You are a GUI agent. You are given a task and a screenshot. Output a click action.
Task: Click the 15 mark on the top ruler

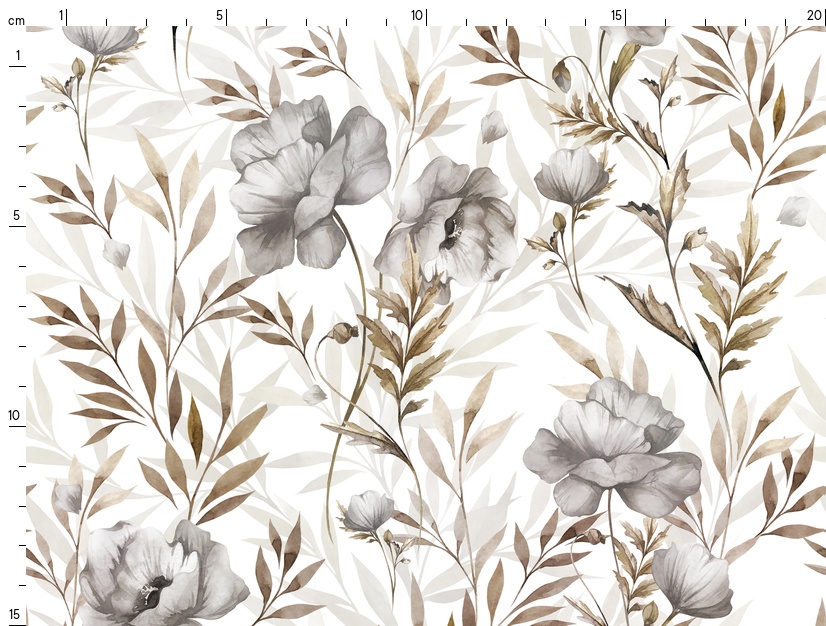616,15
